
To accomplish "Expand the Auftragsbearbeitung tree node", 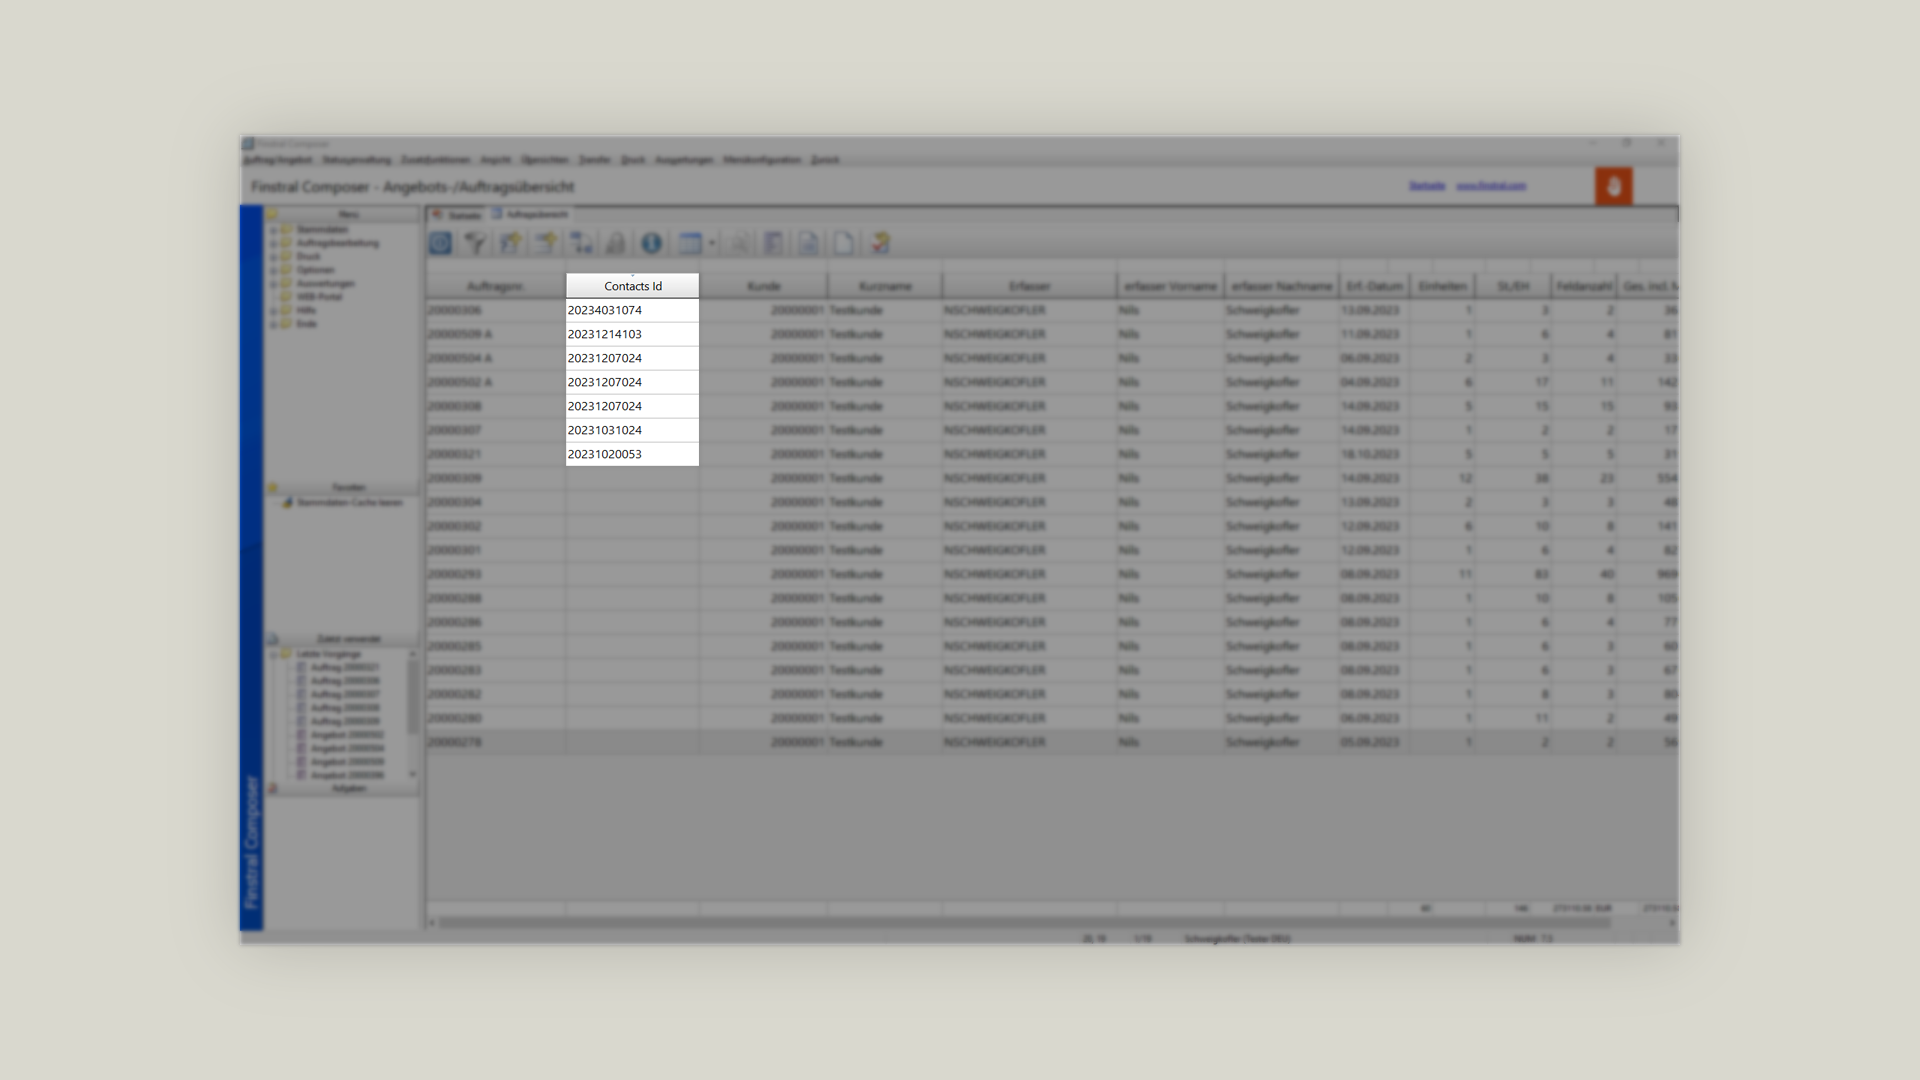I will pyautogui.click(x=273, y=243).
